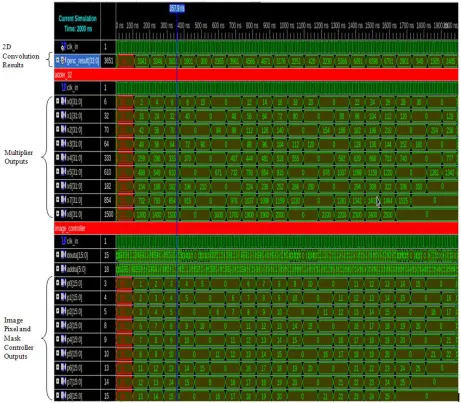
Task: Click the p0 waveform segment showing value 1
Action: pos(141,284)
